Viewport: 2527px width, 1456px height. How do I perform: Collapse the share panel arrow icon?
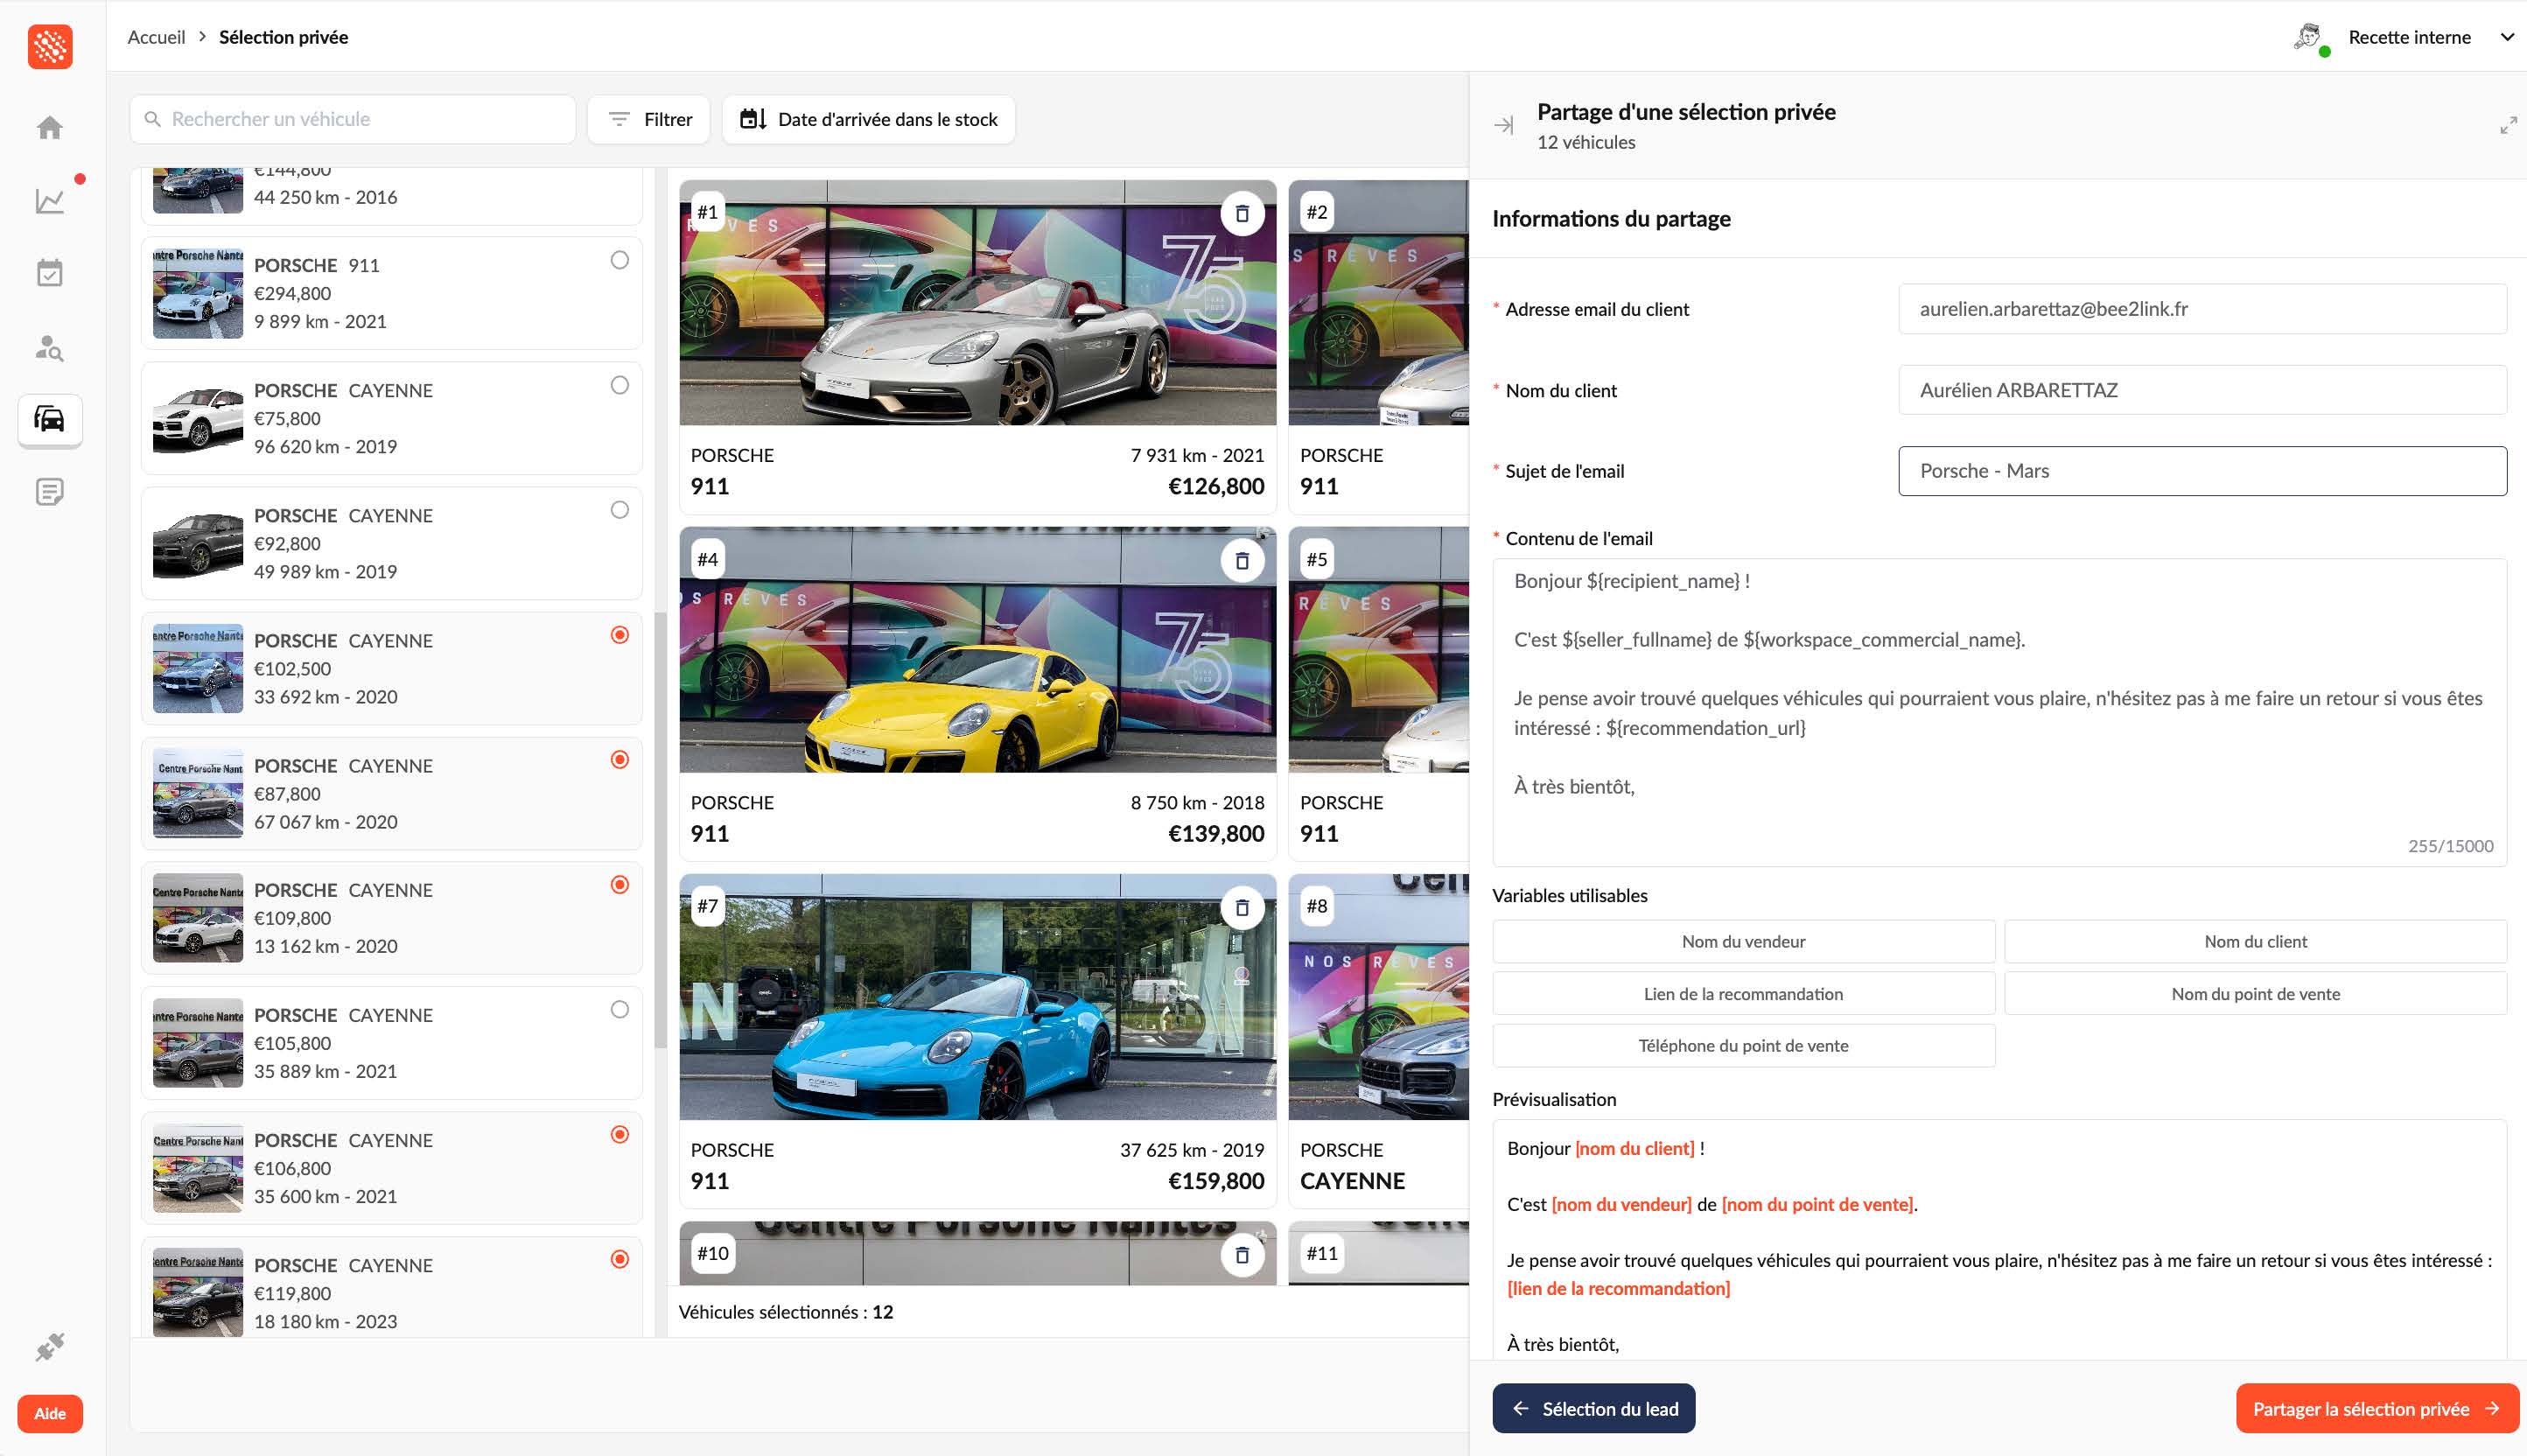1503,125
